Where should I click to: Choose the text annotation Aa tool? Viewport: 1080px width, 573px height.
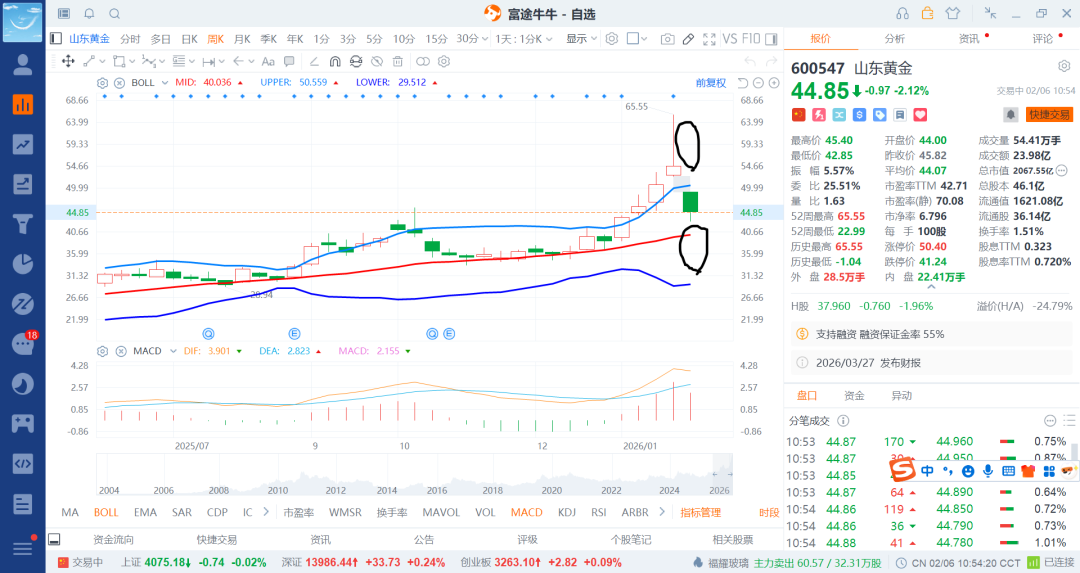268,61
